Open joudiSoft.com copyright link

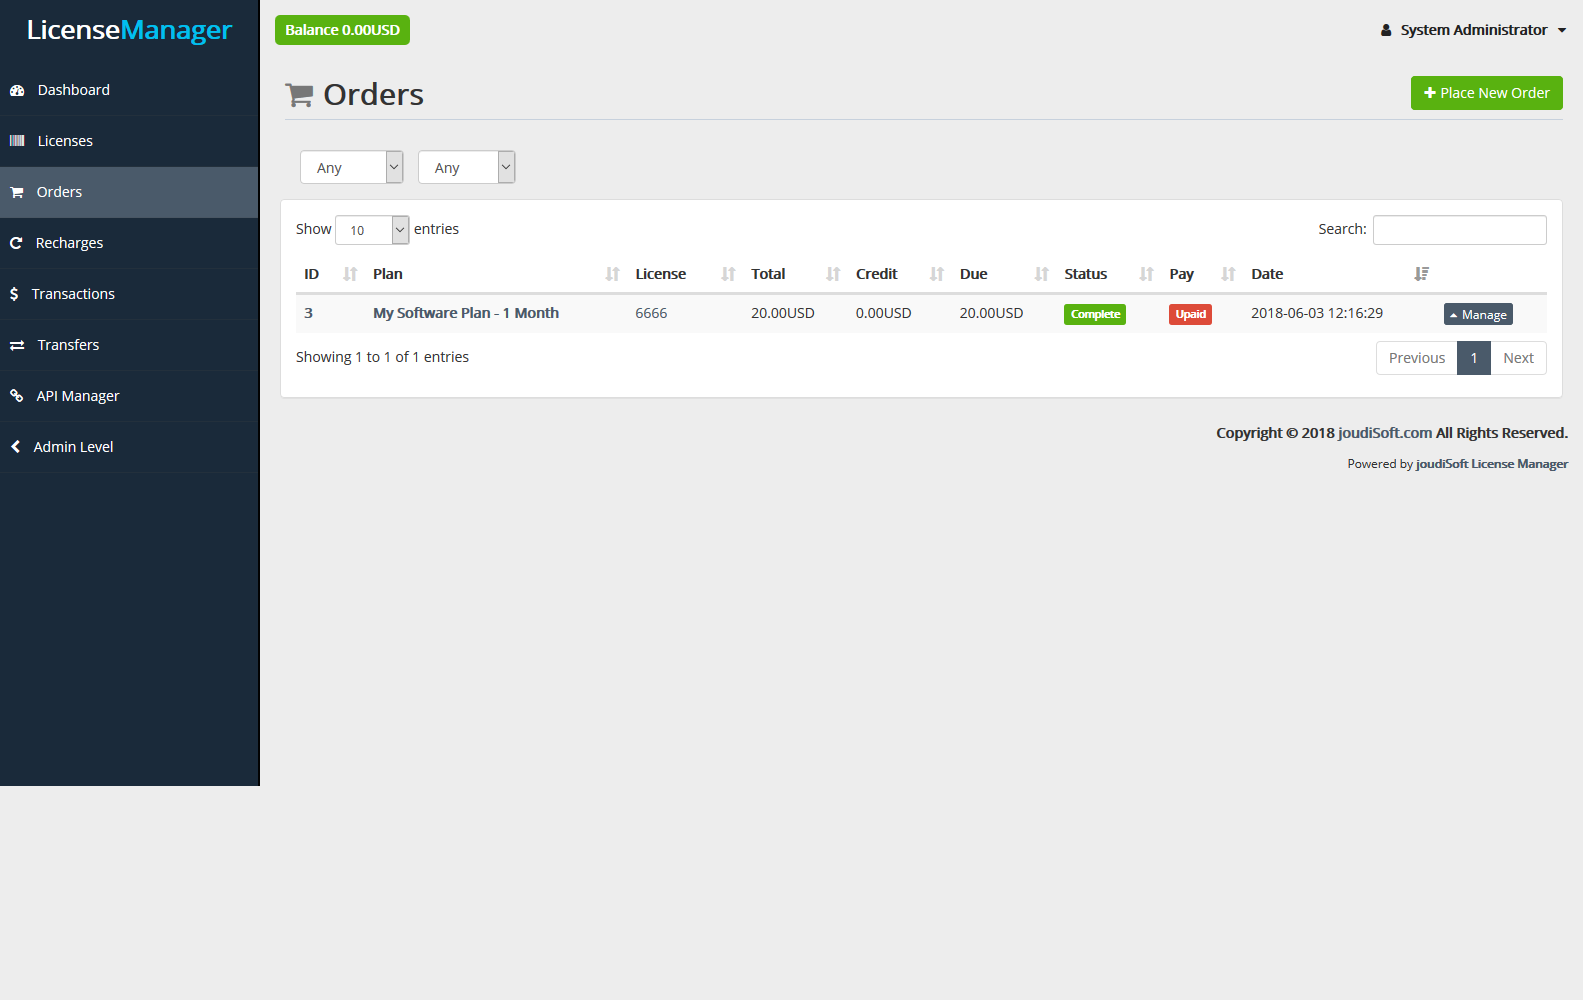(1385, 433)
